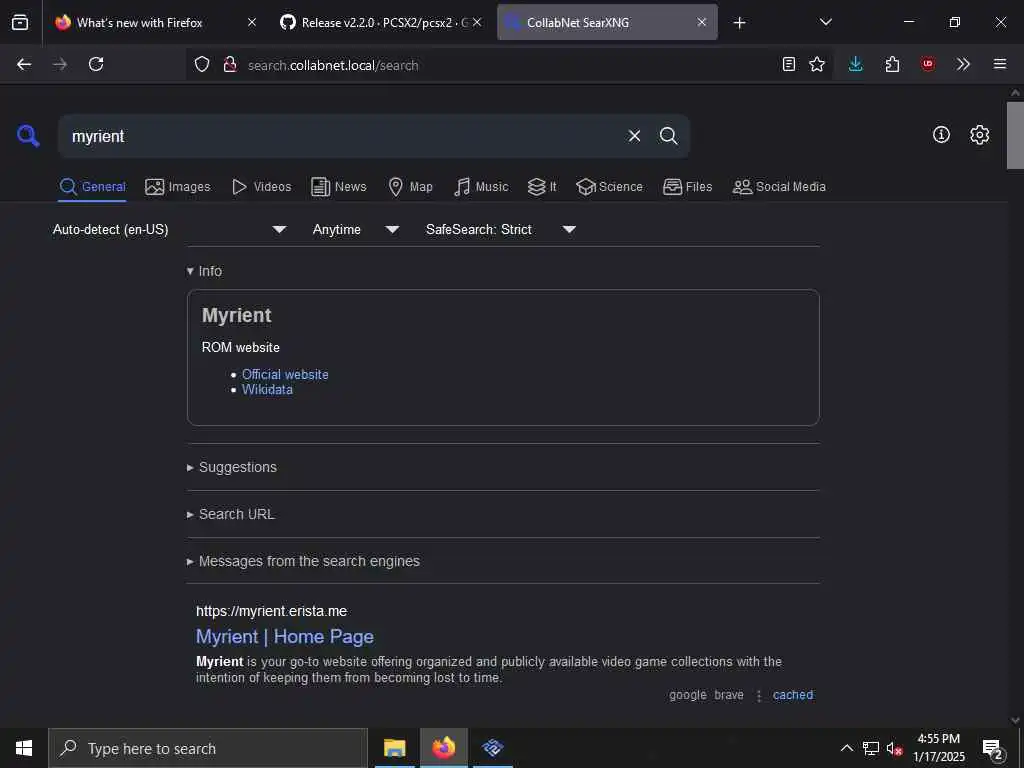Image resolution: width=1024 pixels, height=768 pixels.
Task: Switch to the Map category
Action: (411, 187)
